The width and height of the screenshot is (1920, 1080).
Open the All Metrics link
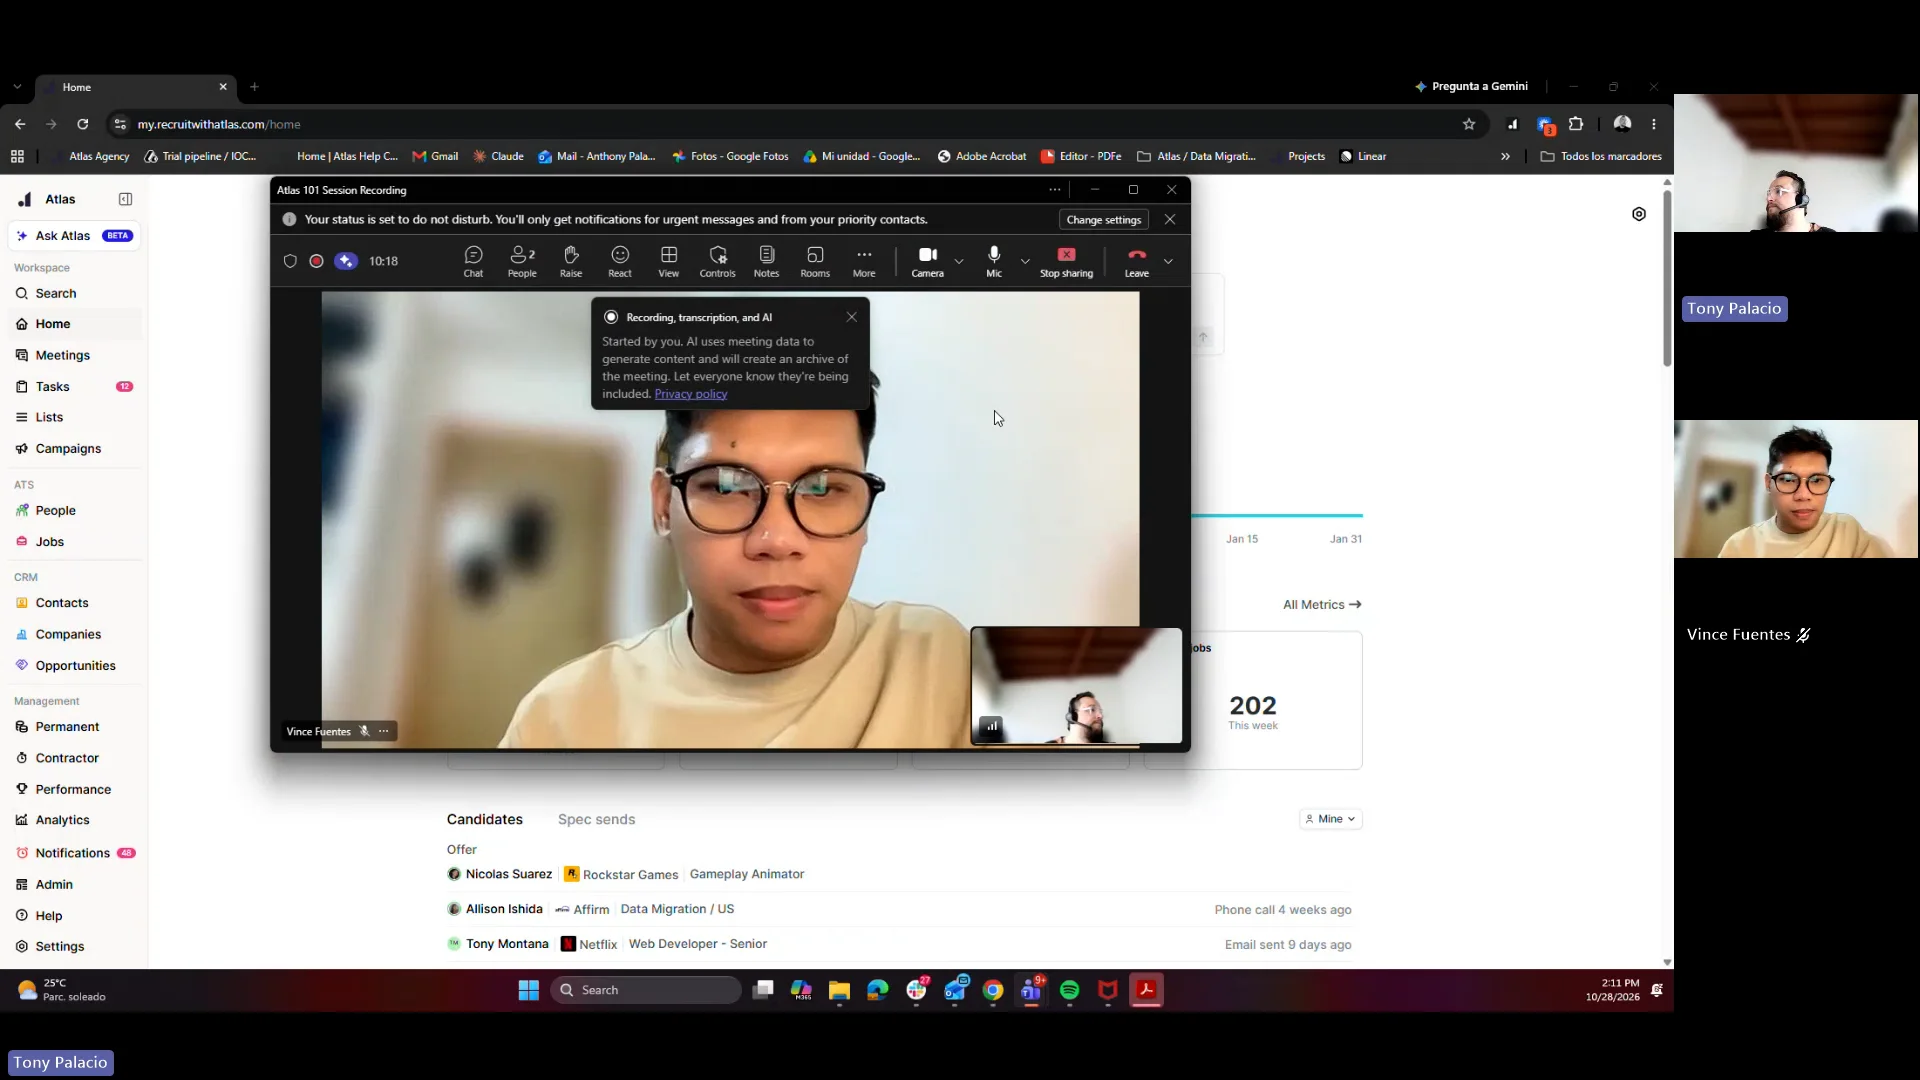pyautogui.click(x=1322, y=605)
